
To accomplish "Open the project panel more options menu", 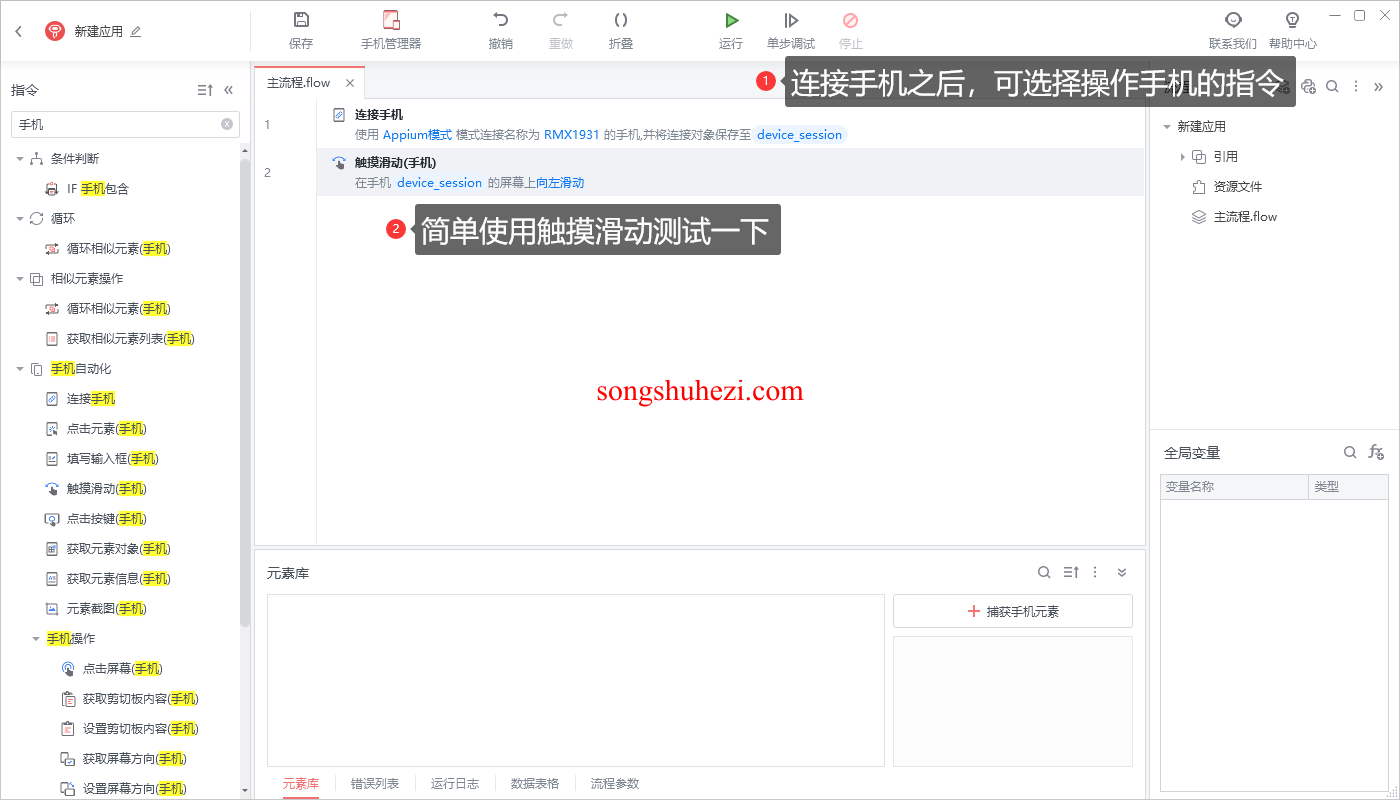I will pos(1356,87).
